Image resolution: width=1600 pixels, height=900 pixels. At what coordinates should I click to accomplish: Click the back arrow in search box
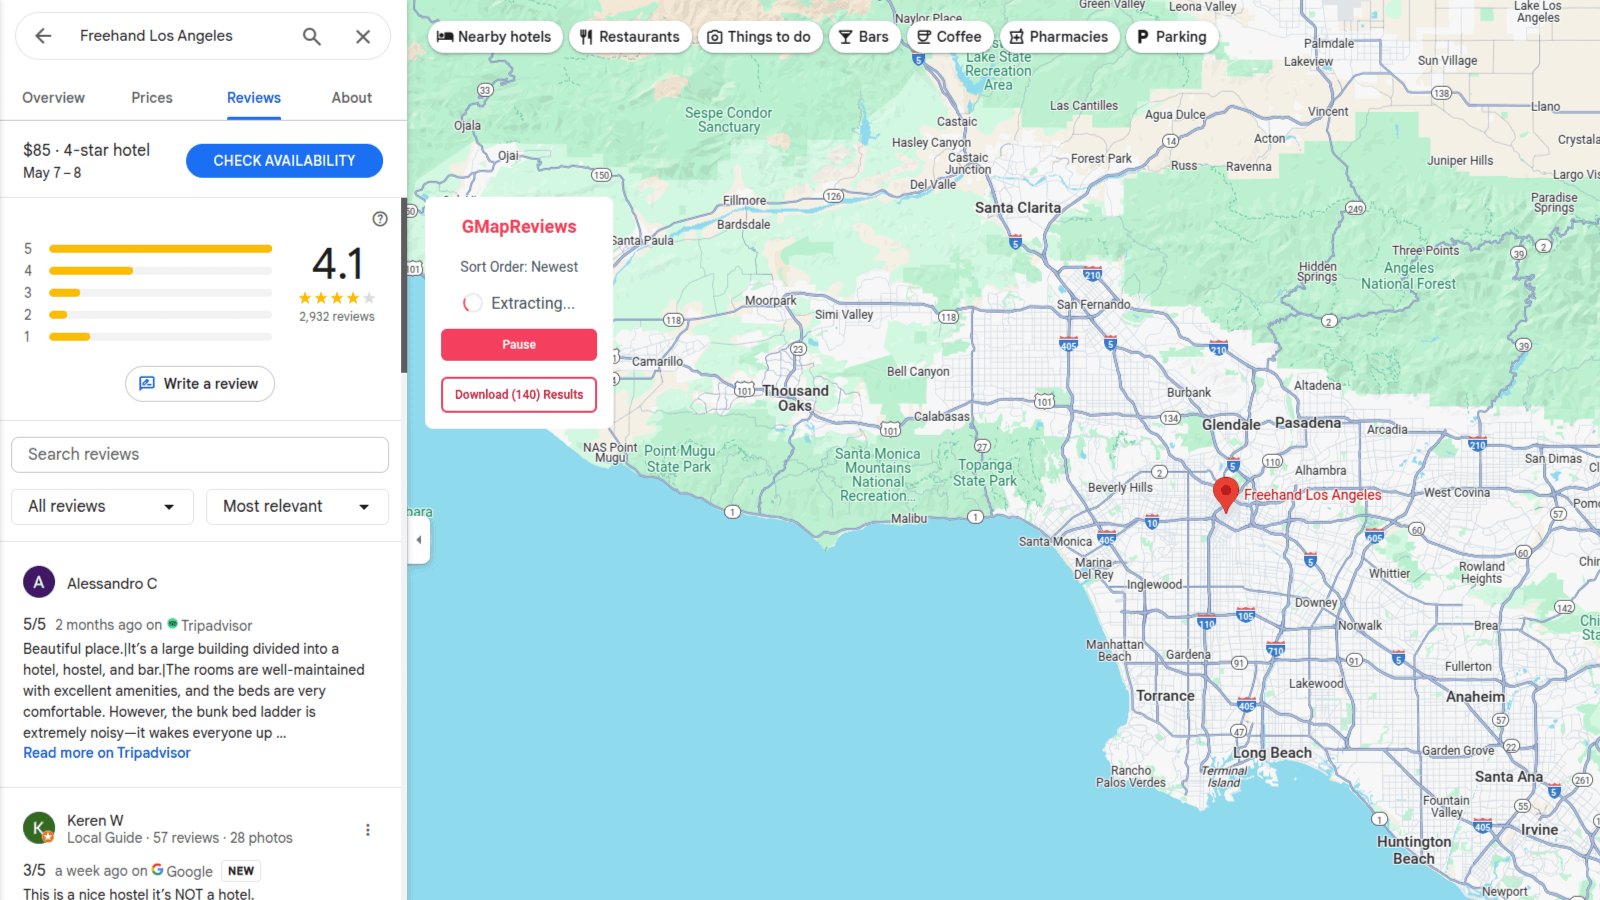pyautogui.click(x=43, y=36)
